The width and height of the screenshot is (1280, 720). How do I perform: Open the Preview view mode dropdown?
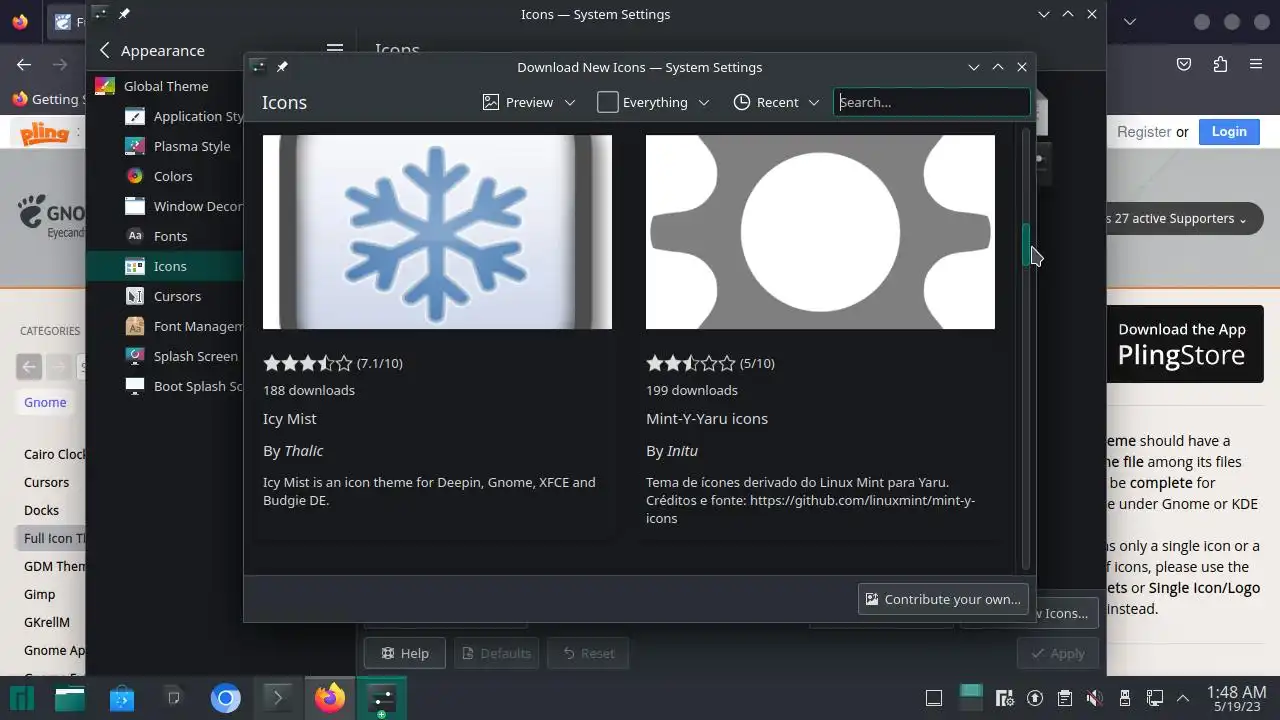pyautogui.click(x=529, y=102)
